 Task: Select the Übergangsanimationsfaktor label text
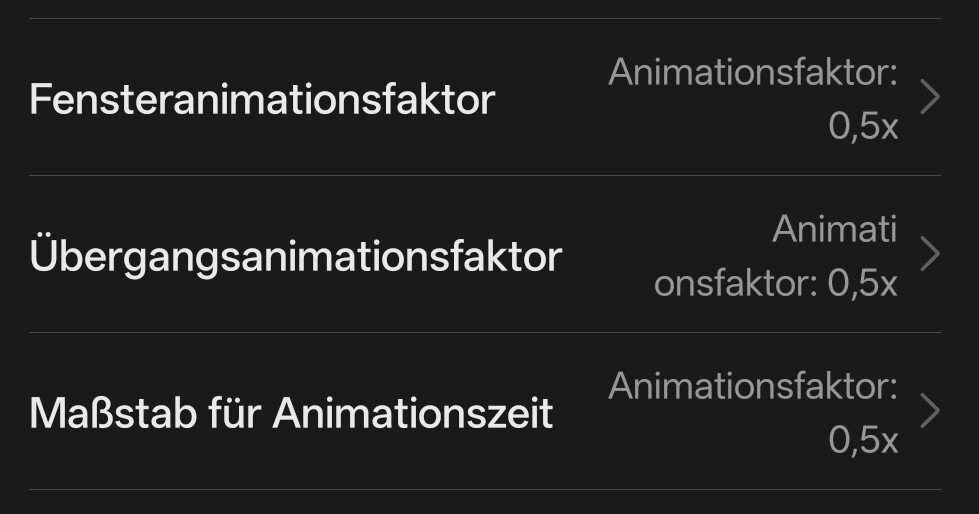coord(295,257)
